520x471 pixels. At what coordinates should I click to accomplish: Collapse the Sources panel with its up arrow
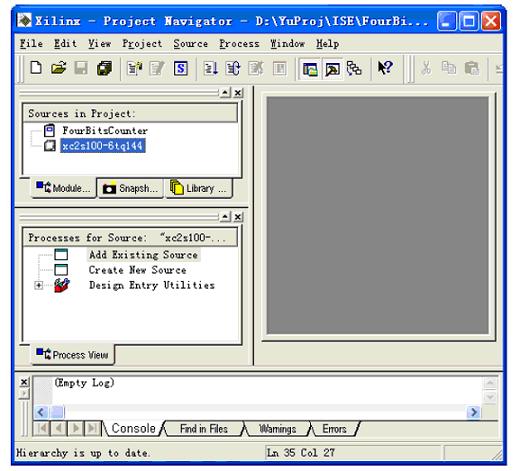coord(225,92)
